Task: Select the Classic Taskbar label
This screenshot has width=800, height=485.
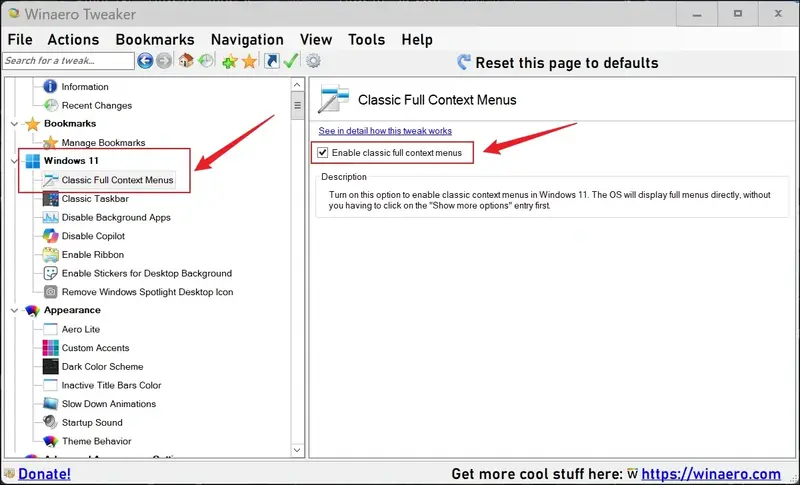Action: click(x=95, y=199)
